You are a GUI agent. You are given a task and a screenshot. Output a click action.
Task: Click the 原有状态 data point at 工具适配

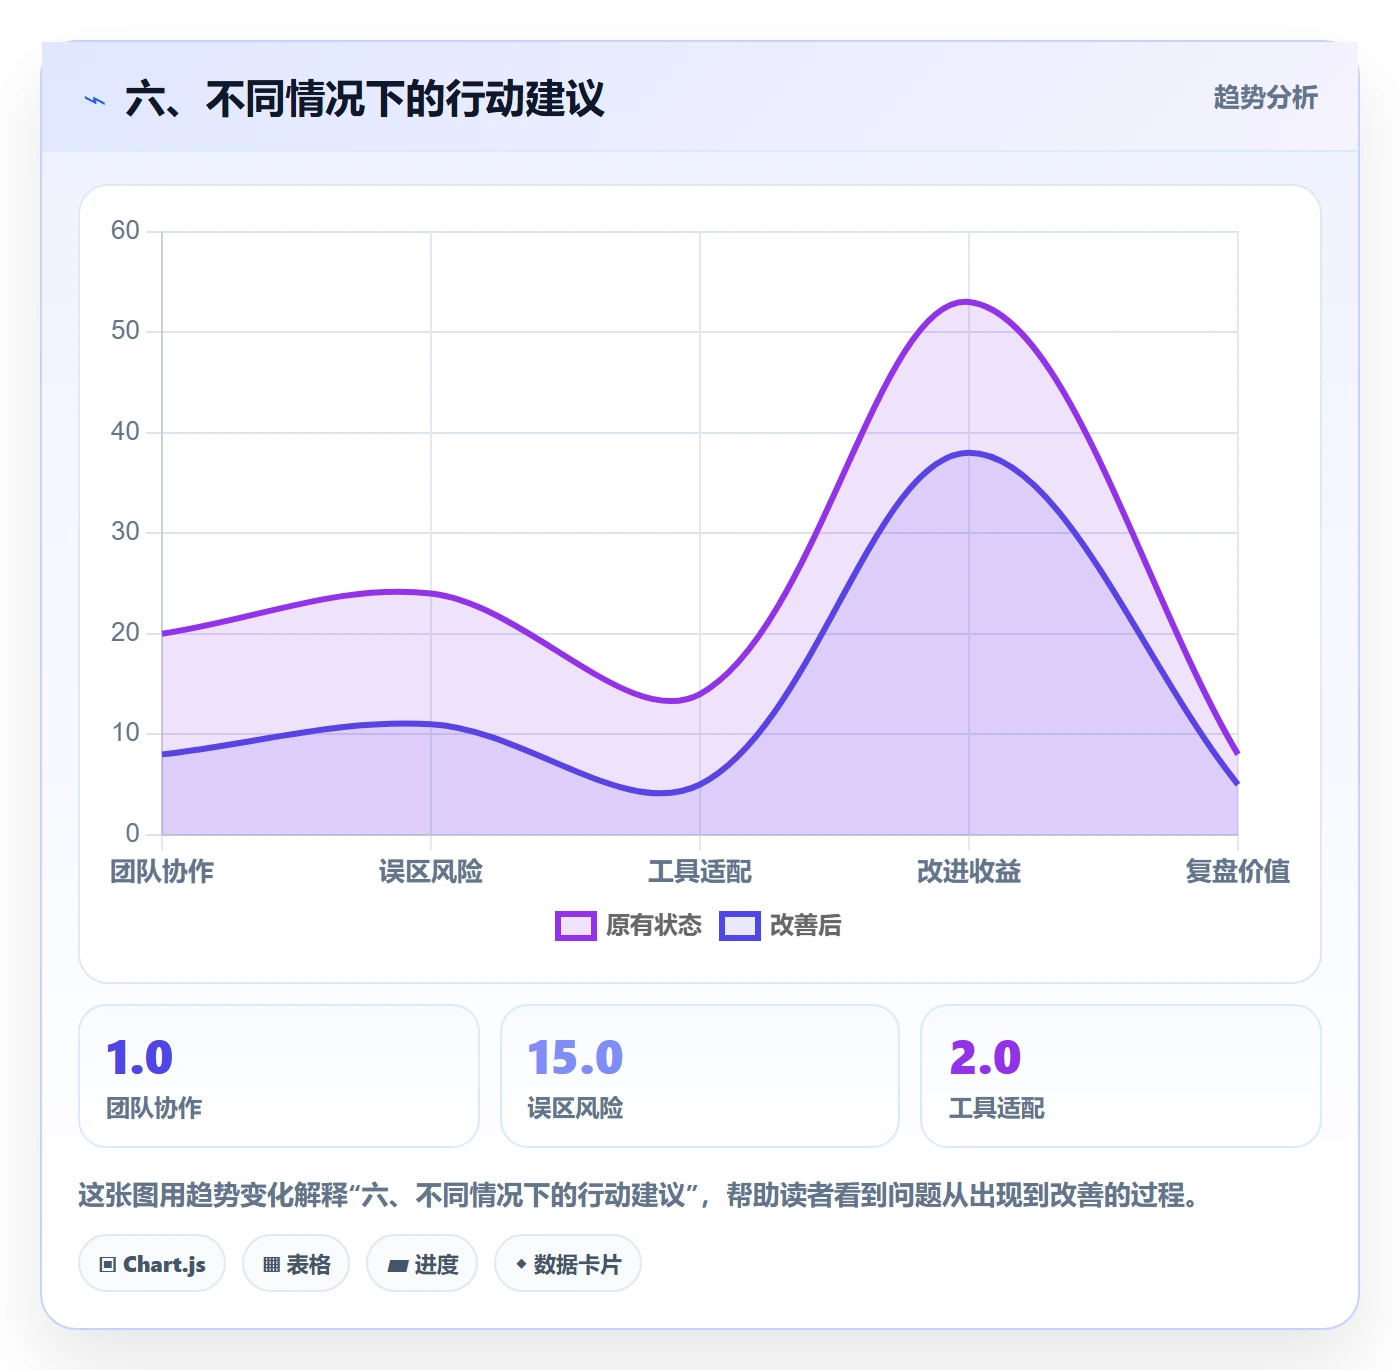point(700,694)
